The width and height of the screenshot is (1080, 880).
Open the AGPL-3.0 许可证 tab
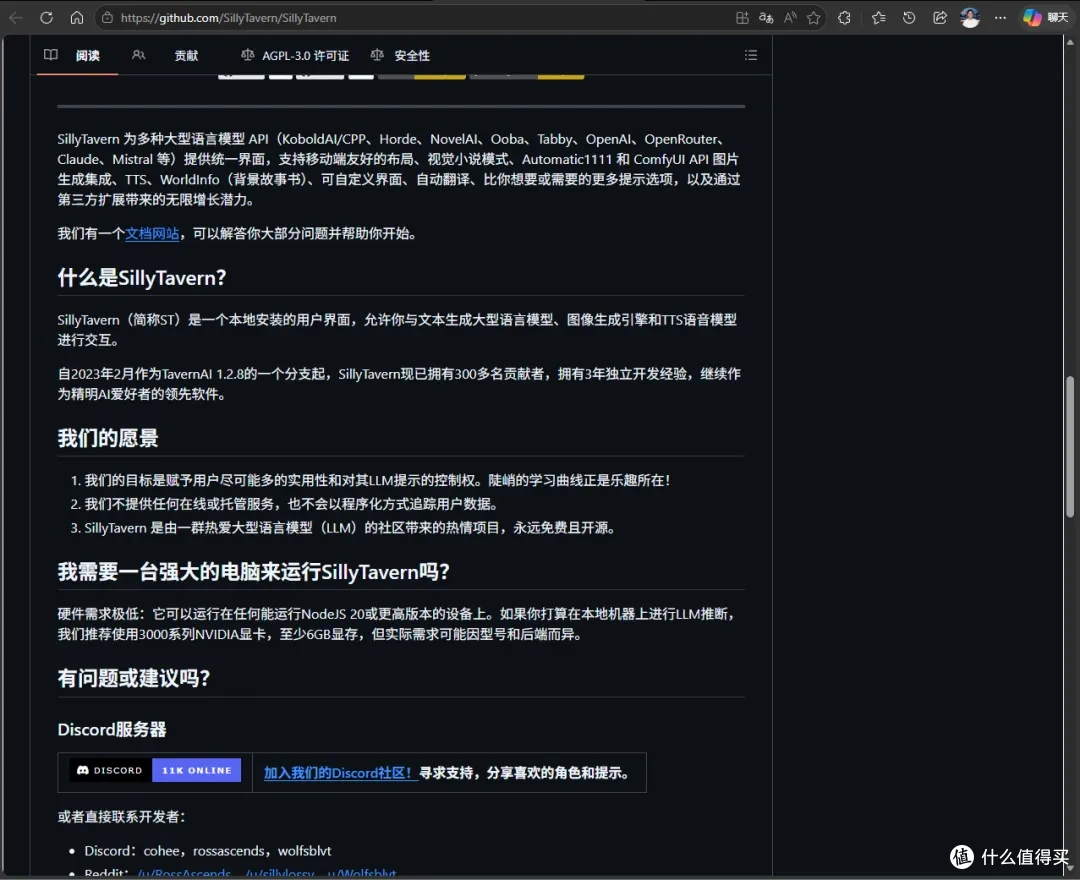[x=305, y=56]
